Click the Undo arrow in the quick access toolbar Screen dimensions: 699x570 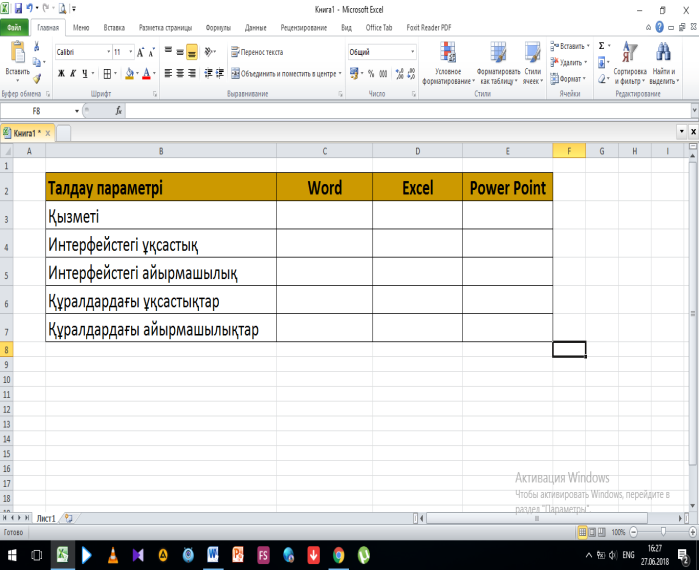(30, 8)
